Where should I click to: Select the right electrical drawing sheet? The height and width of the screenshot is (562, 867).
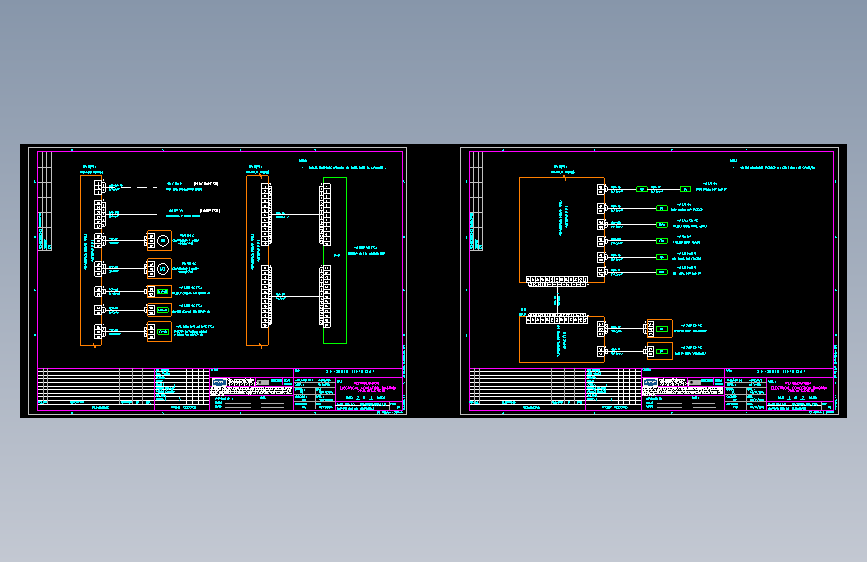pyautogui.click(x=650, y=281)
